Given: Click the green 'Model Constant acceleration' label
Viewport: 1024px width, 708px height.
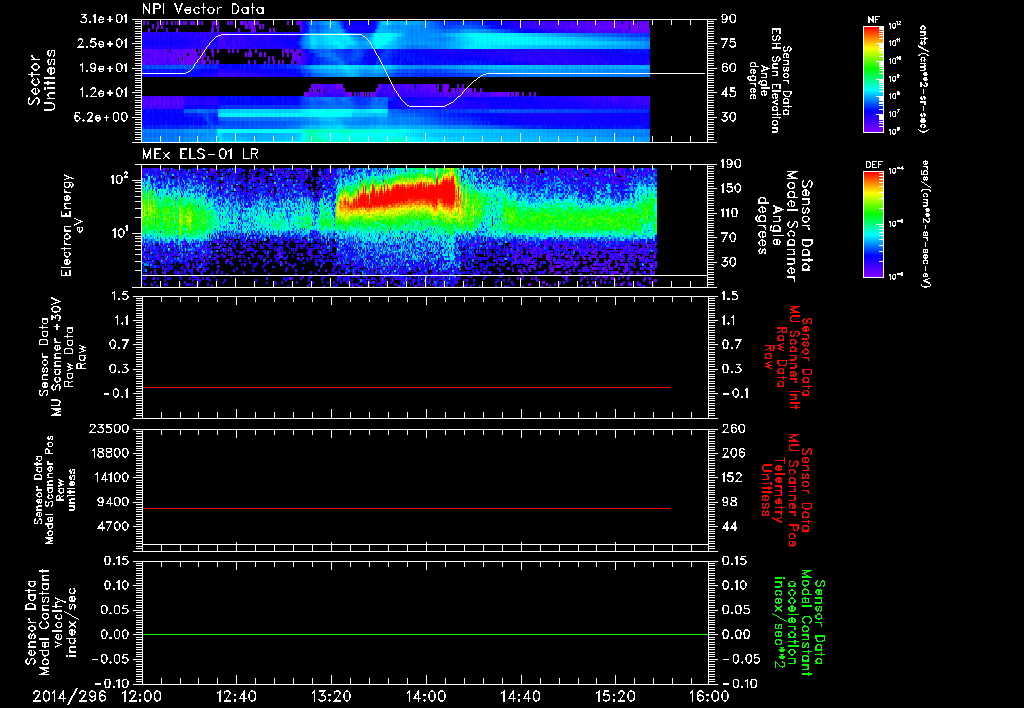Looking at the screenshot, I should [799, 624].
